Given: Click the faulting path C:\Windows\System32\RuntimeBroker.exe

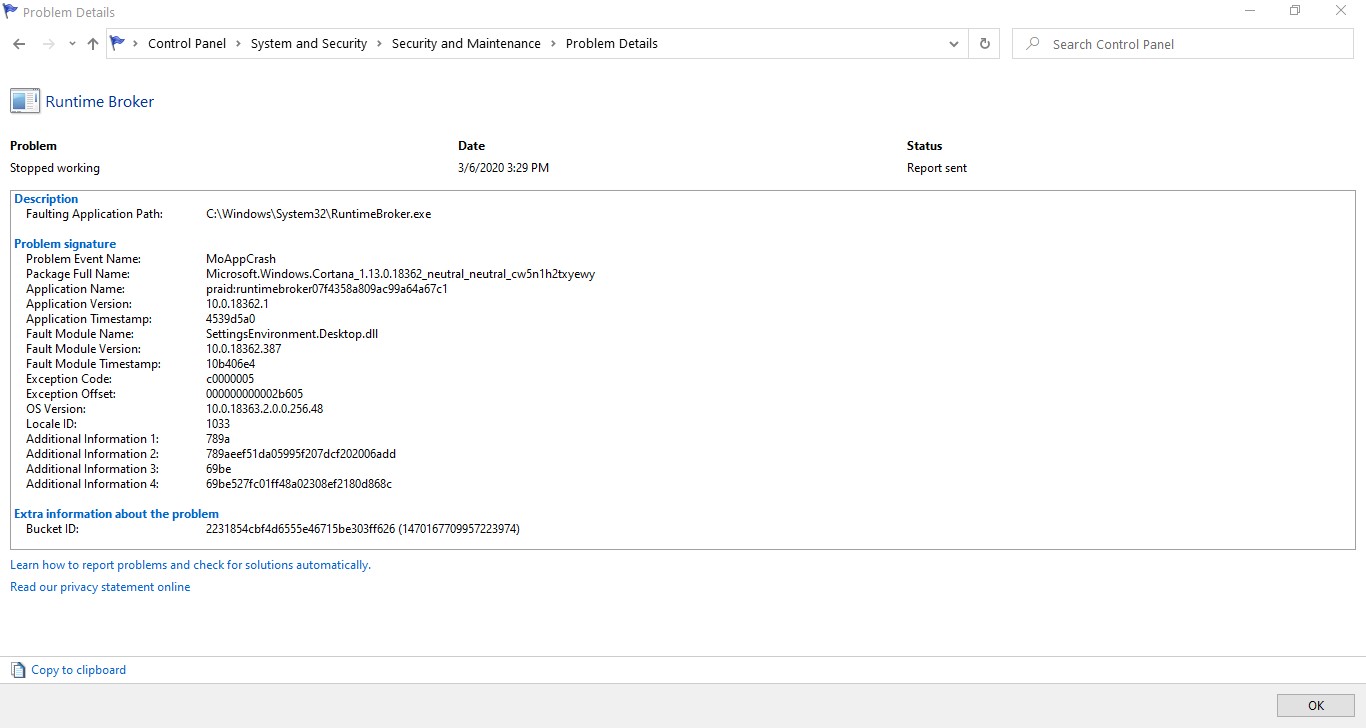Looking at the screenshot, I should pyautogui.click(x=319, y=214).
